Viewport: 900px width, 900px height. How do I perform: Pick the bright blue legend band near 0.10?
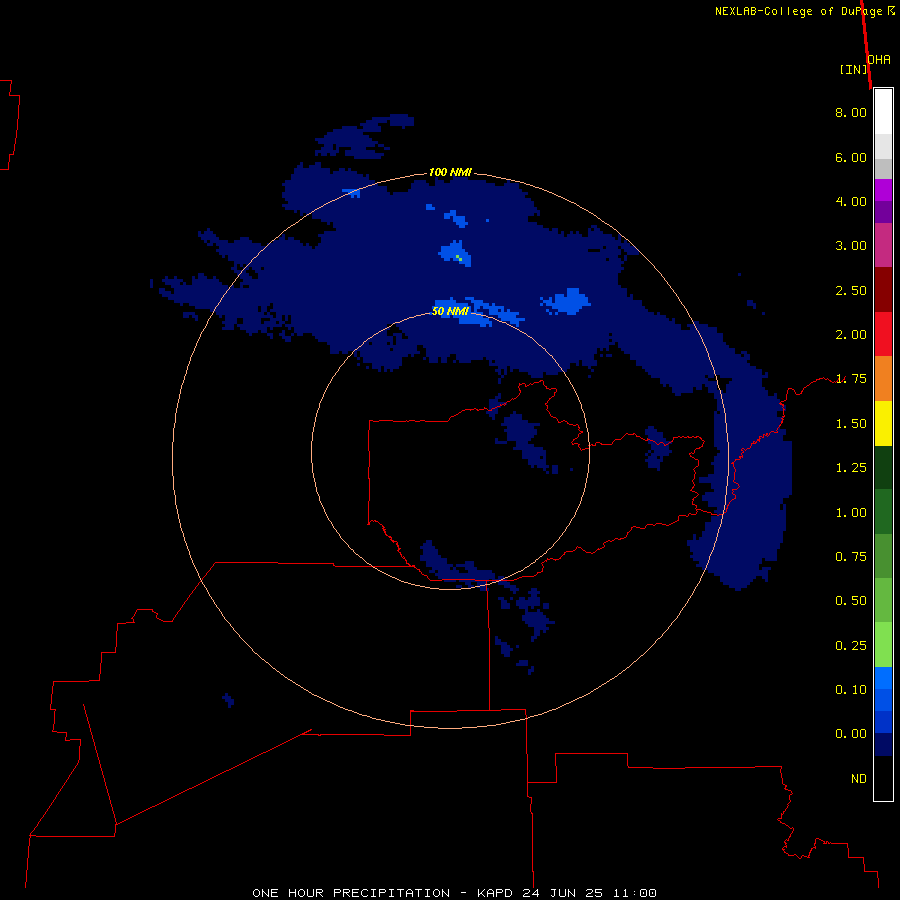(x=883, y=678)
